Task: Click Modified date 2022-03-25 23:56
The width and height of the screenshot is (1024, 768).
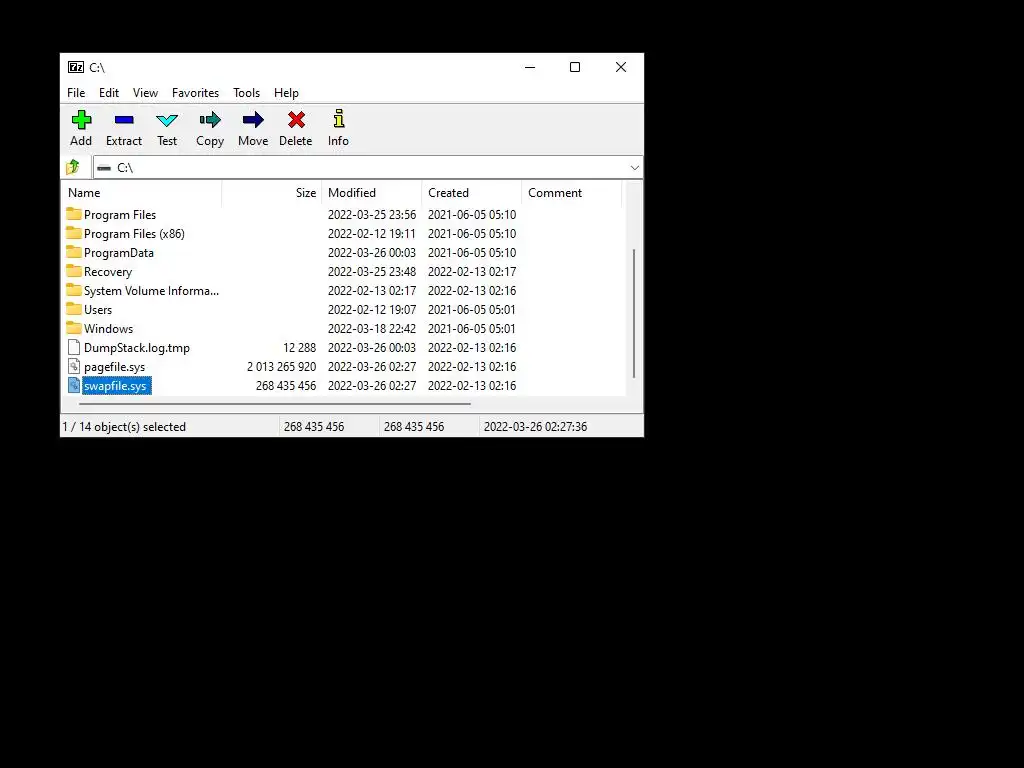Action: [372, 214]
